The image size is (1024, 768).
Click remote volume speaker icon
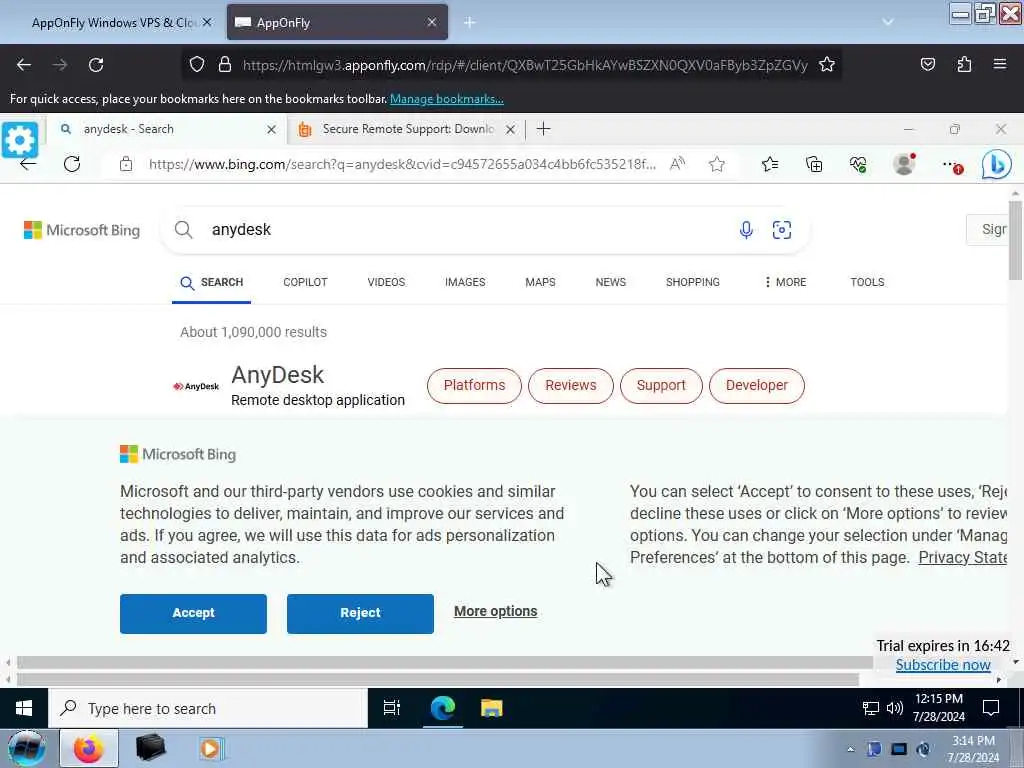[x=895, y=708]
